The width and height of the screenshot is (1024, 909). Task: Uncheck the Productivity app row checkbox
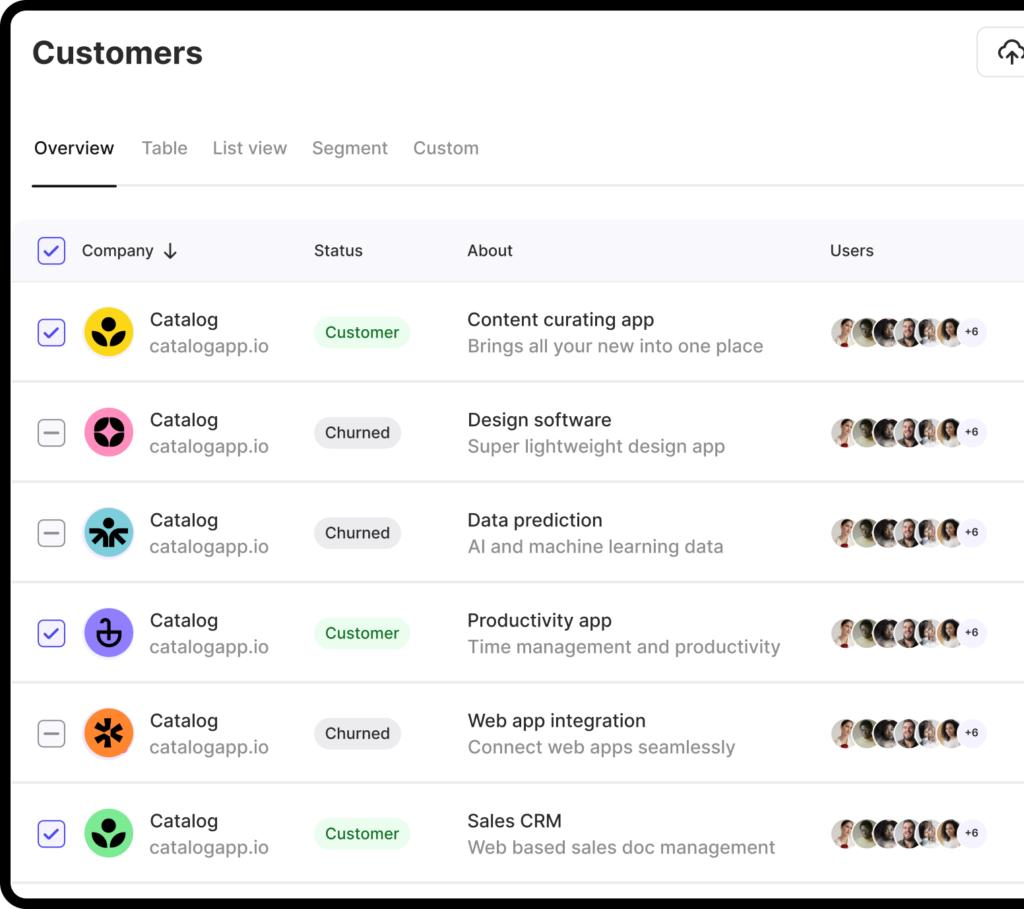[51, 633]
